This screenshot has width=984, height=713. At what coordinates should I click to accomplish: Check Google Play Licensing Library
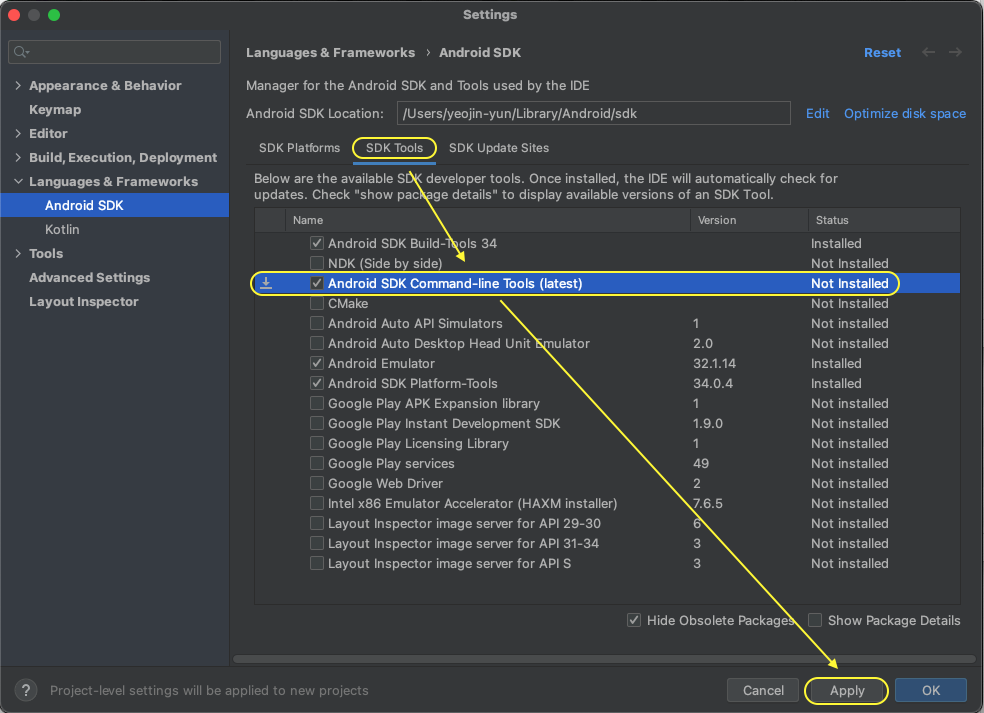[x=317, y=443]
